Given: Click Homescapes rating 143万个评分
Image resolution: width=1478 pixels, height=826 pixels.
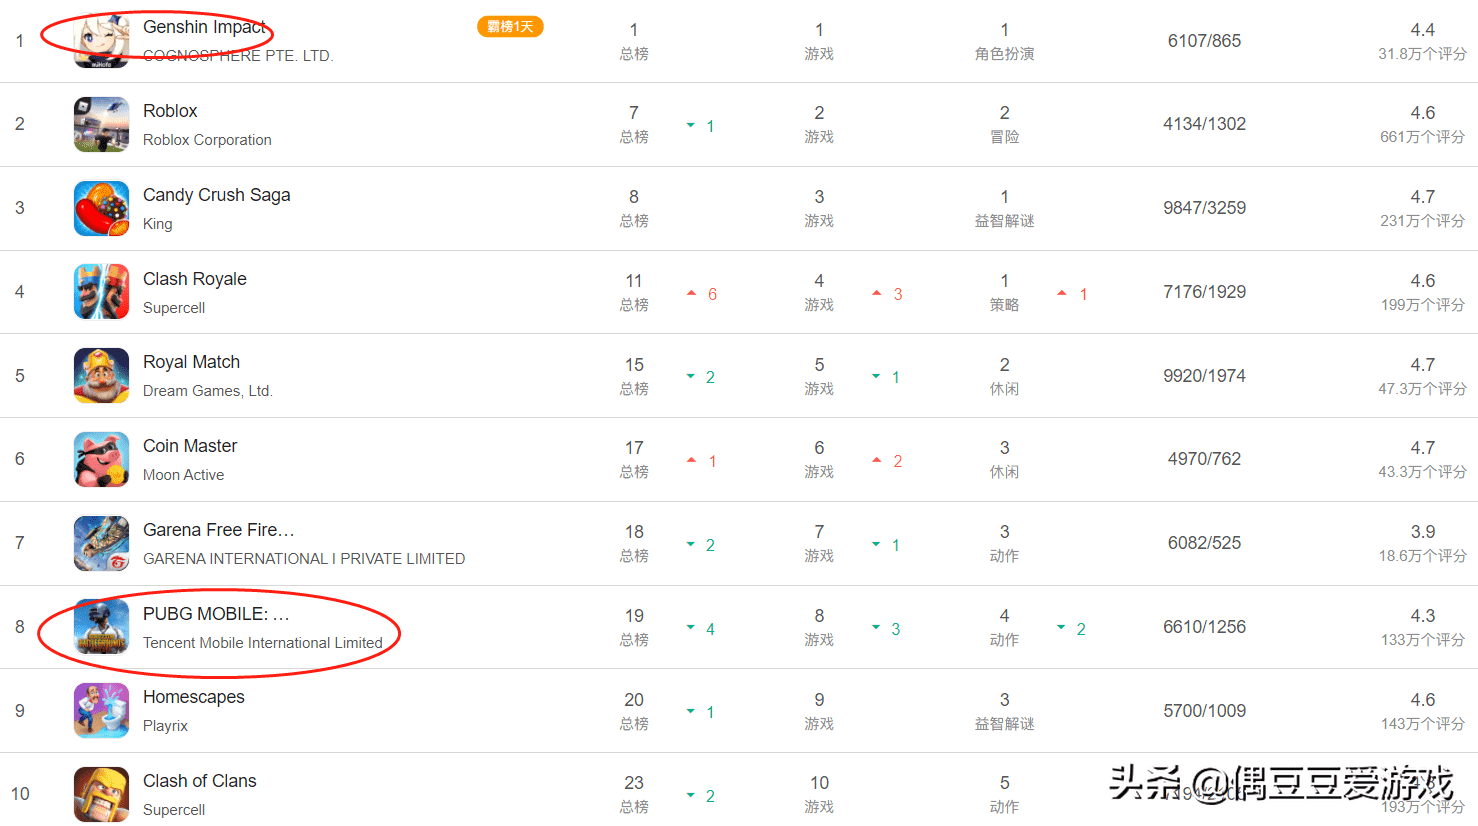Looking at the screenshot, I should pyautogui.click(x=1422, y=724).
